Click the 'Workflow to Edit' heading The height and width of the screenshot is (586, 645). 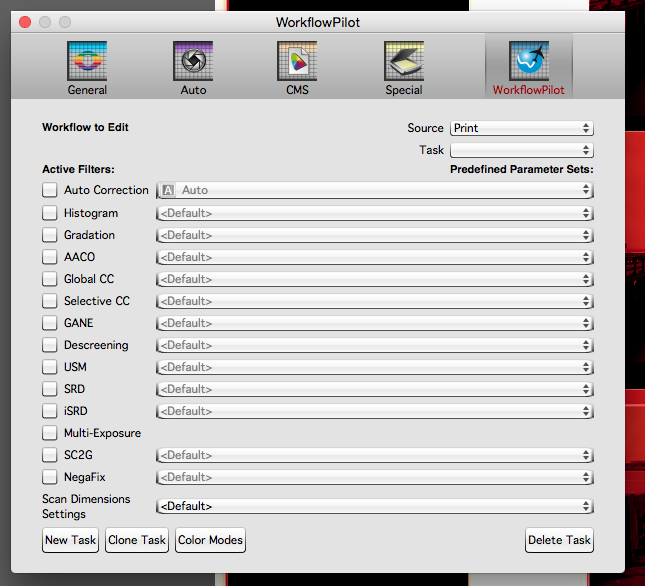tap(85, 127)
